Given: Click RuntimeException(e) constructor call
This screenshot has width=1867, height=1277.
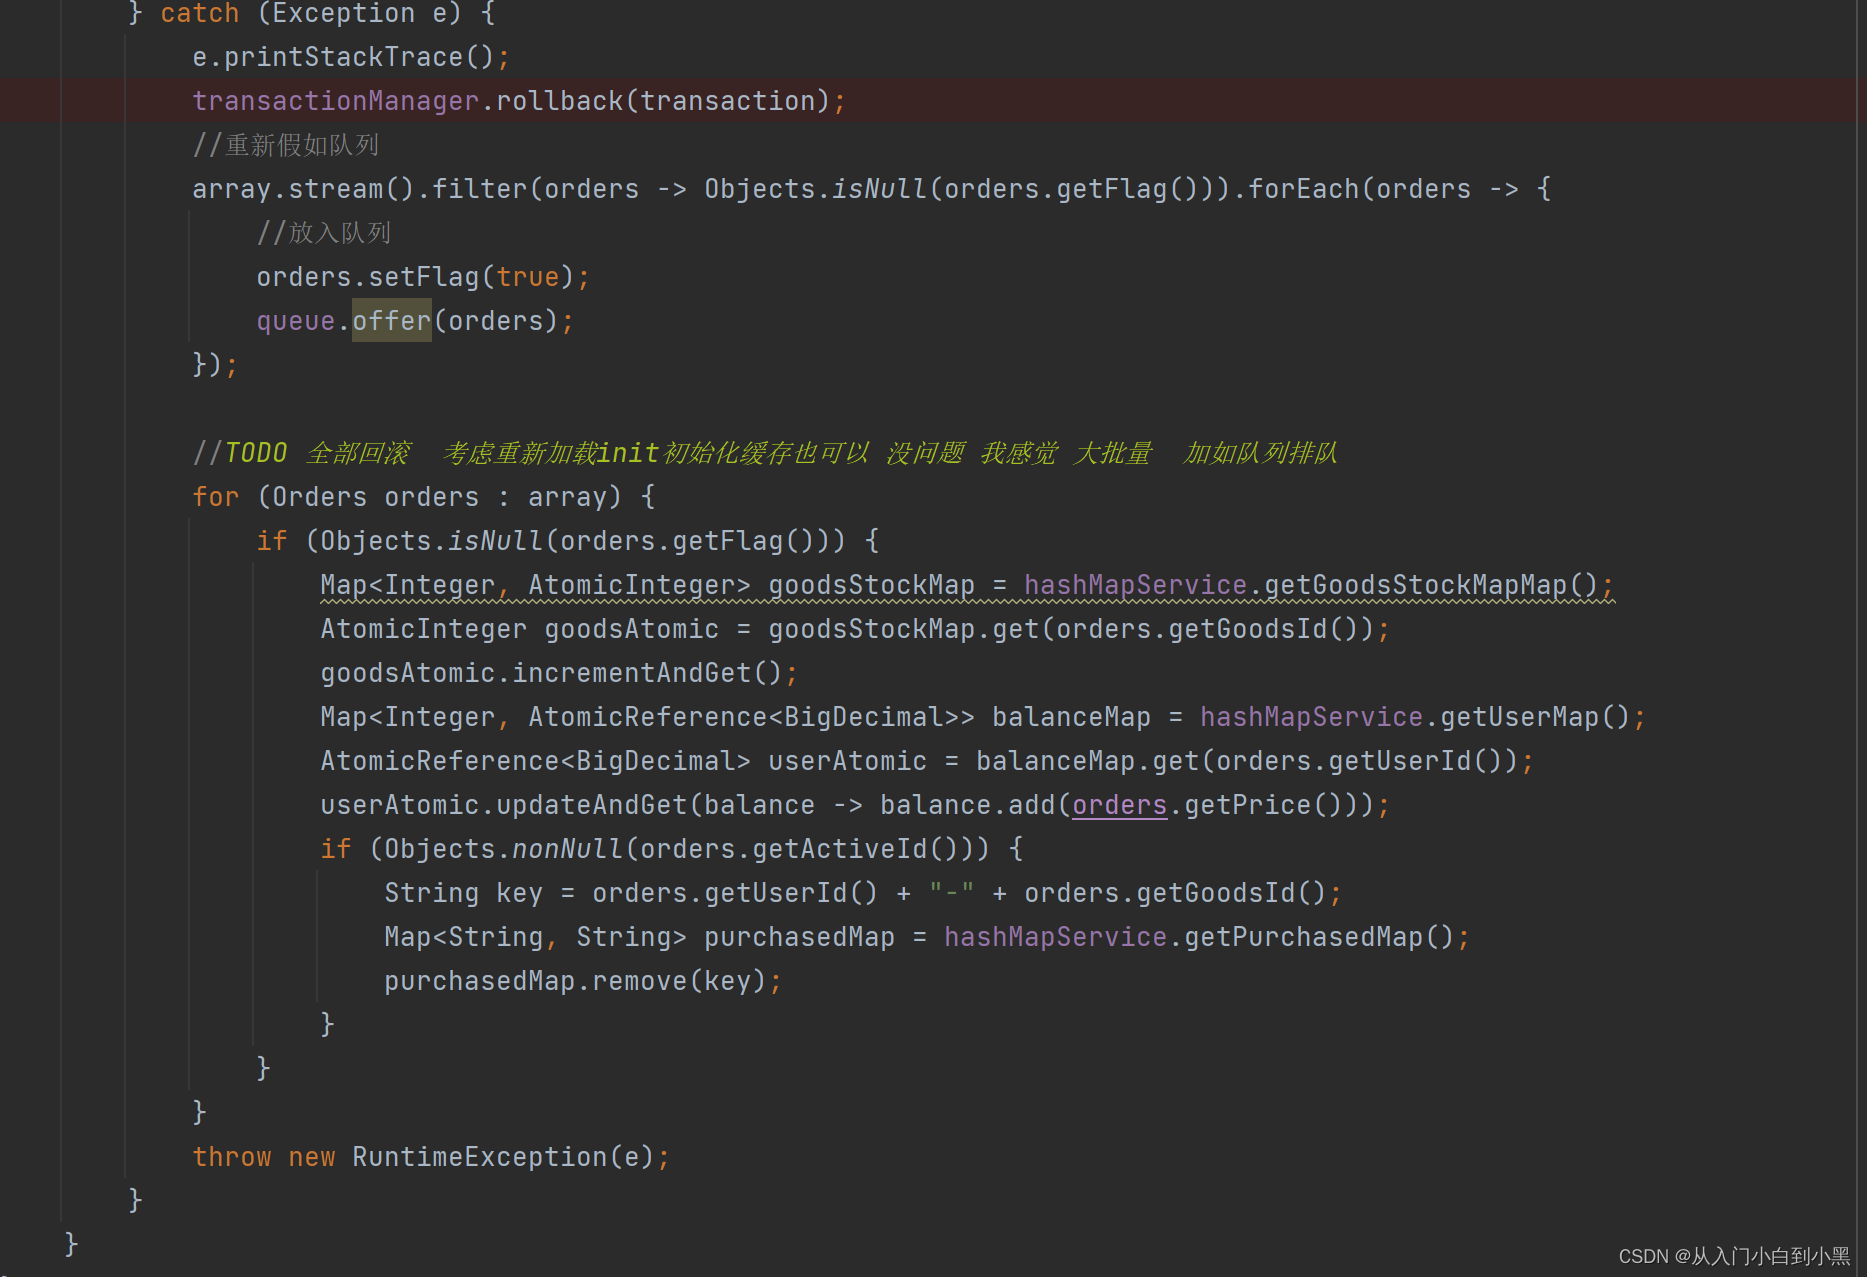Looking at the screenshot, I should (x=503, y=1157).
